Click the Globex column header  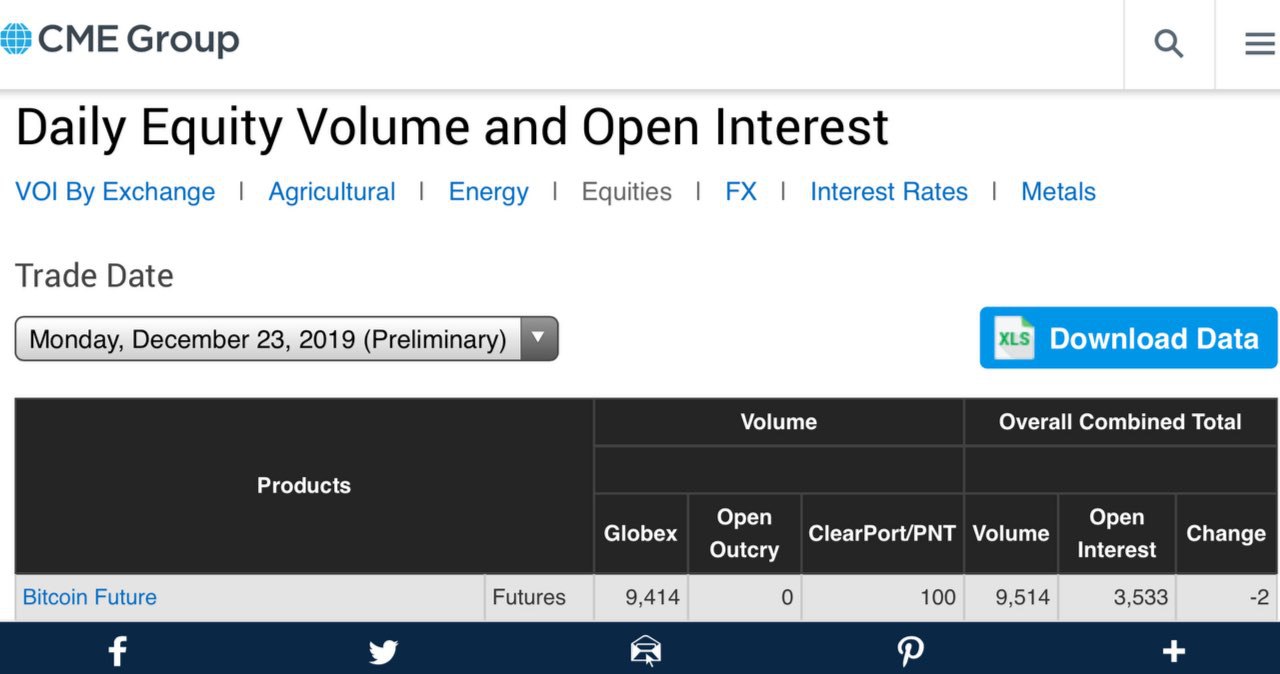tap(640, 534)
